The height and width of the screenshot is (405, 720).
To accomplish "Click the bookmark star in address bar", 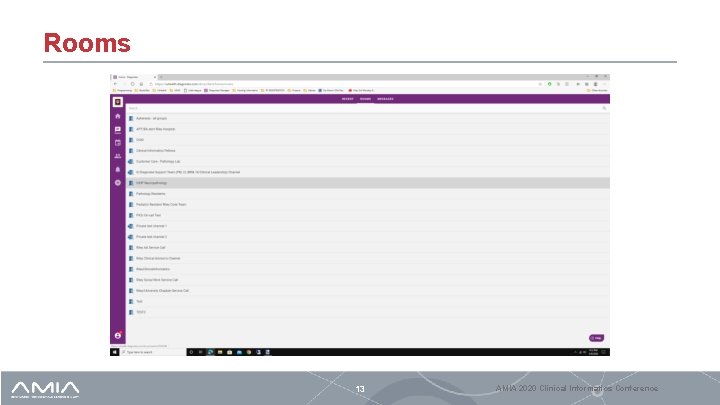I will 540,84.
